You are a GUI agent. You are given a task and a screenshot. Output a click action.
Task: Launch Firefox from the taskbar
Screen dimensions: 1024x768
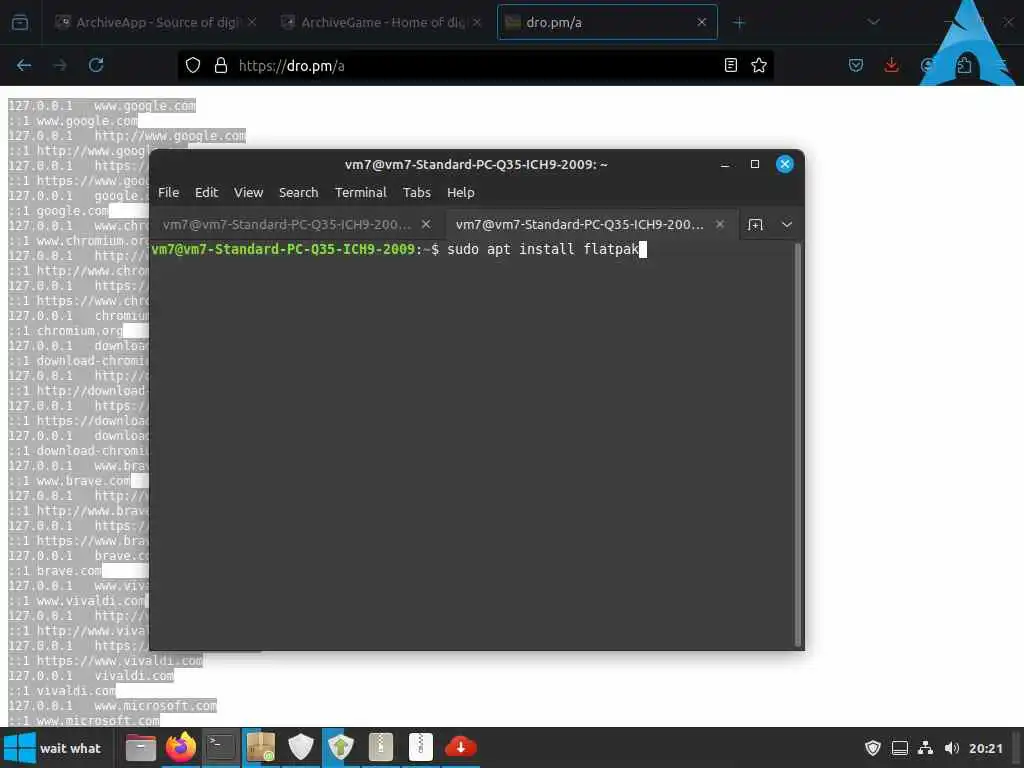click(x=181, y=748)
